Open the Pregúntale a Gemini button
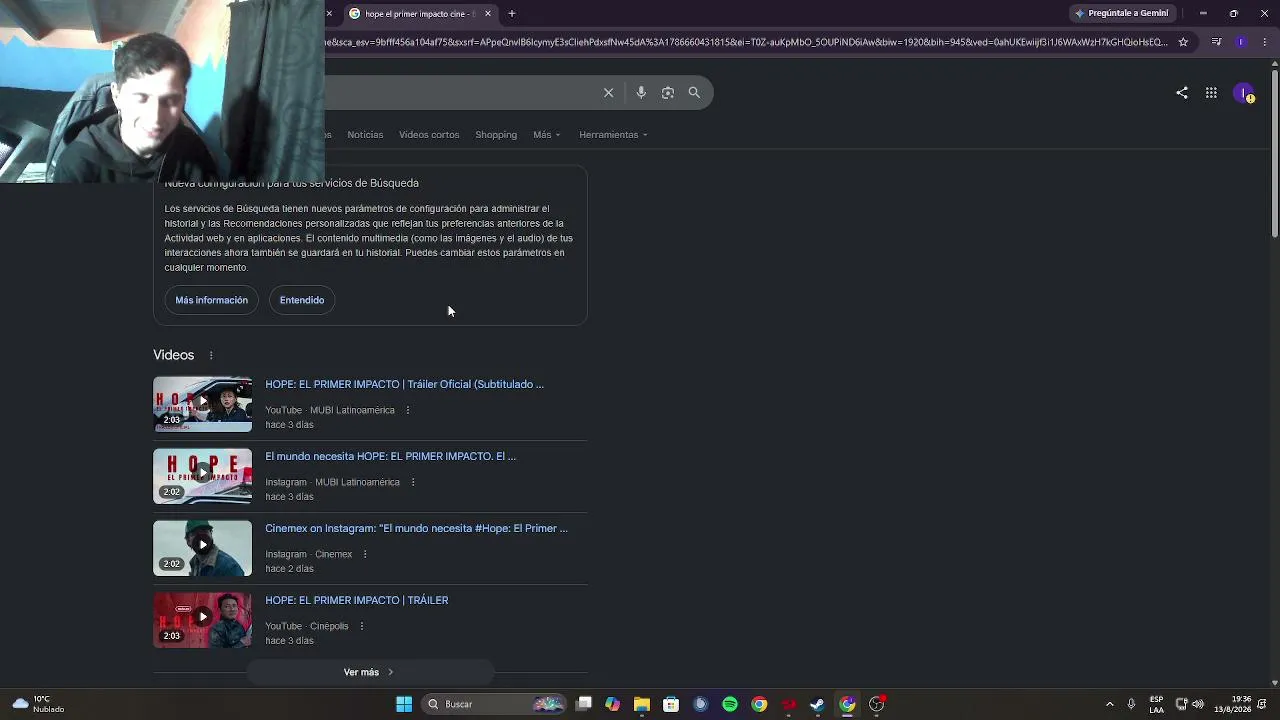This screenshot has height=720, width=1280. [1121, 13]
